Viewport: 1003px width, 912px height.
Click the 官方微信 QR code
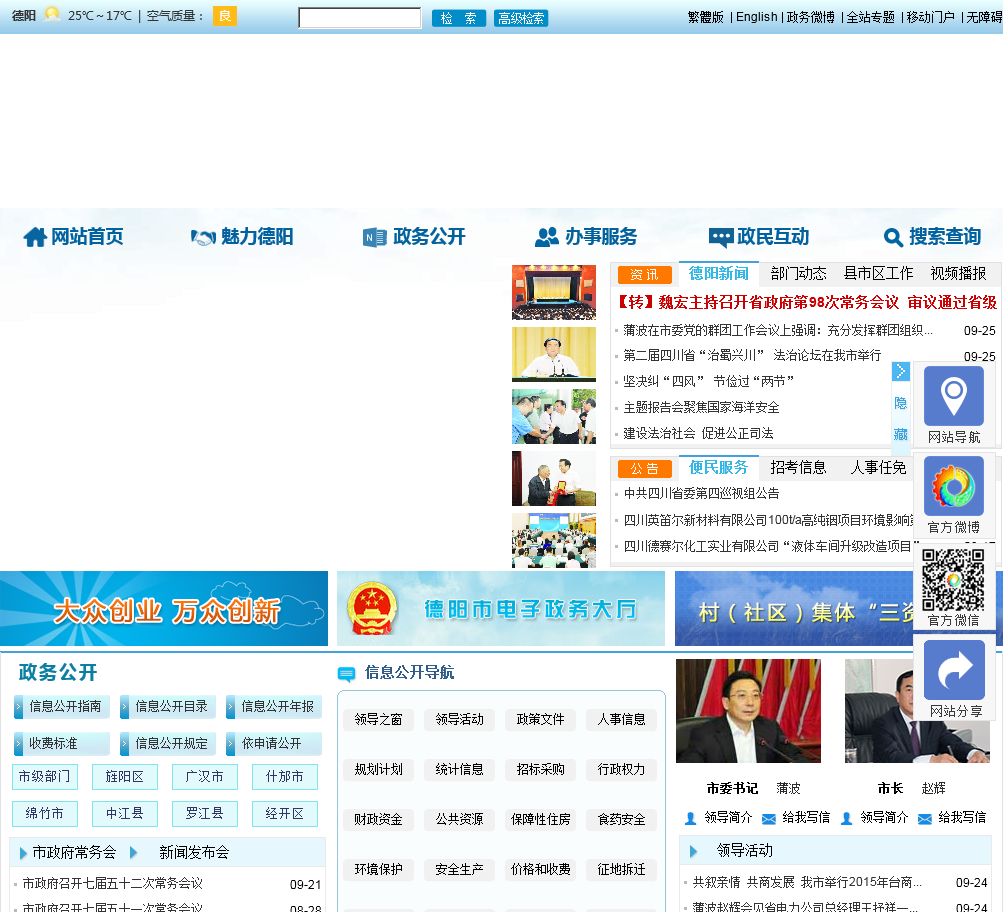tap(953, 580)
